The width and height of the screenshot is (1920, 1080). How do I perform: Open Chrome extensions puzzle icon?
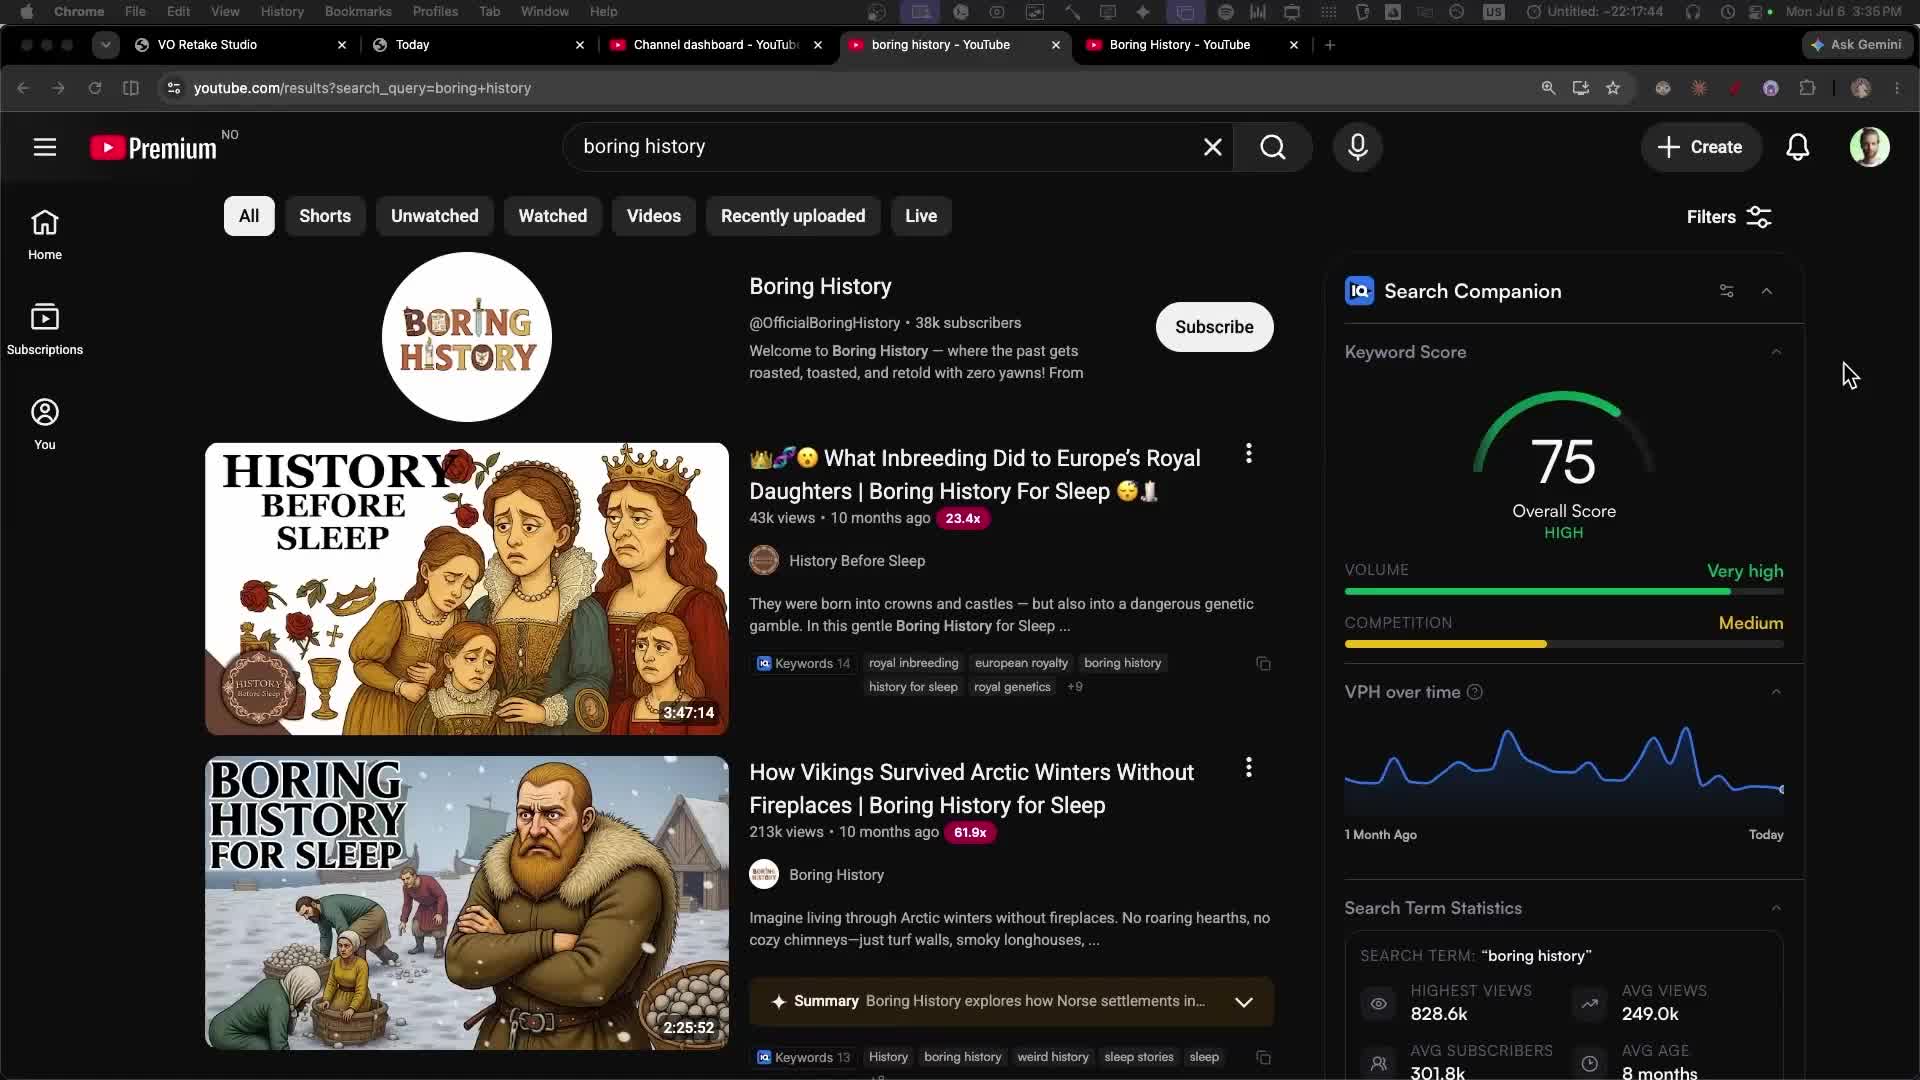1807,88
